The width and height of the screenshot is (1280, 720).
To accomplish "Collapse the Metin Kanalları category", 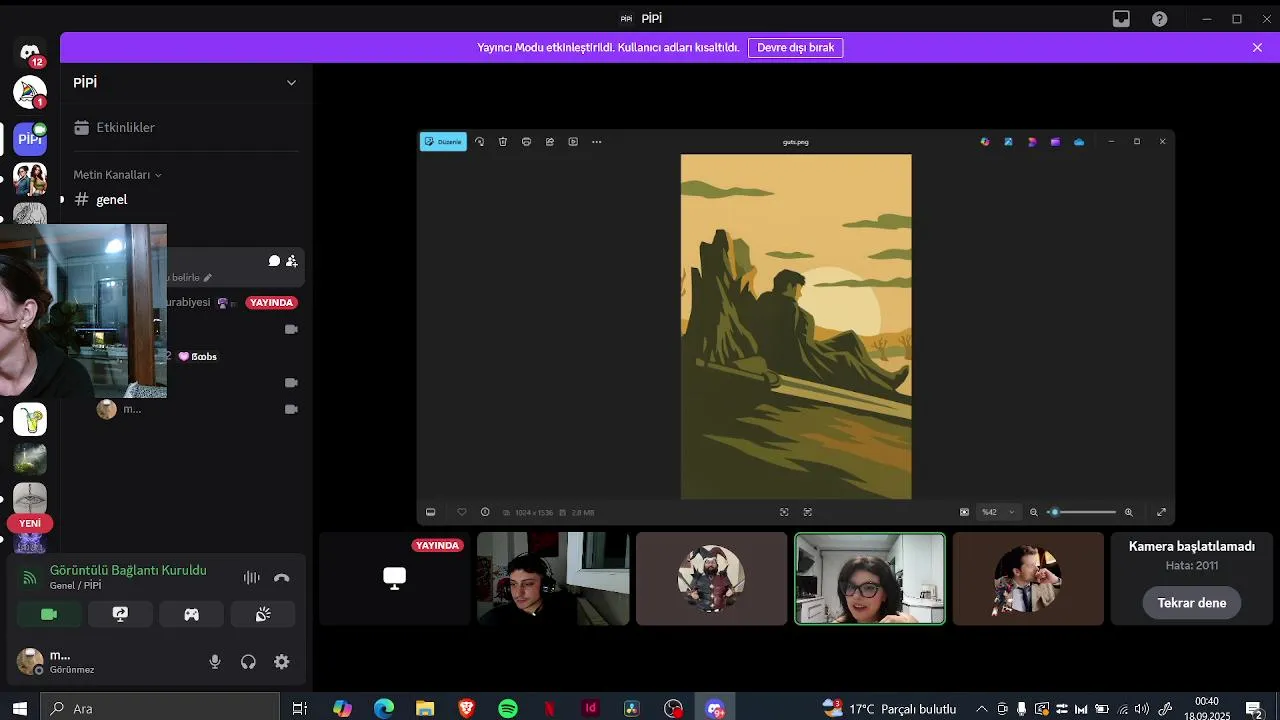I will coord(117,175).
